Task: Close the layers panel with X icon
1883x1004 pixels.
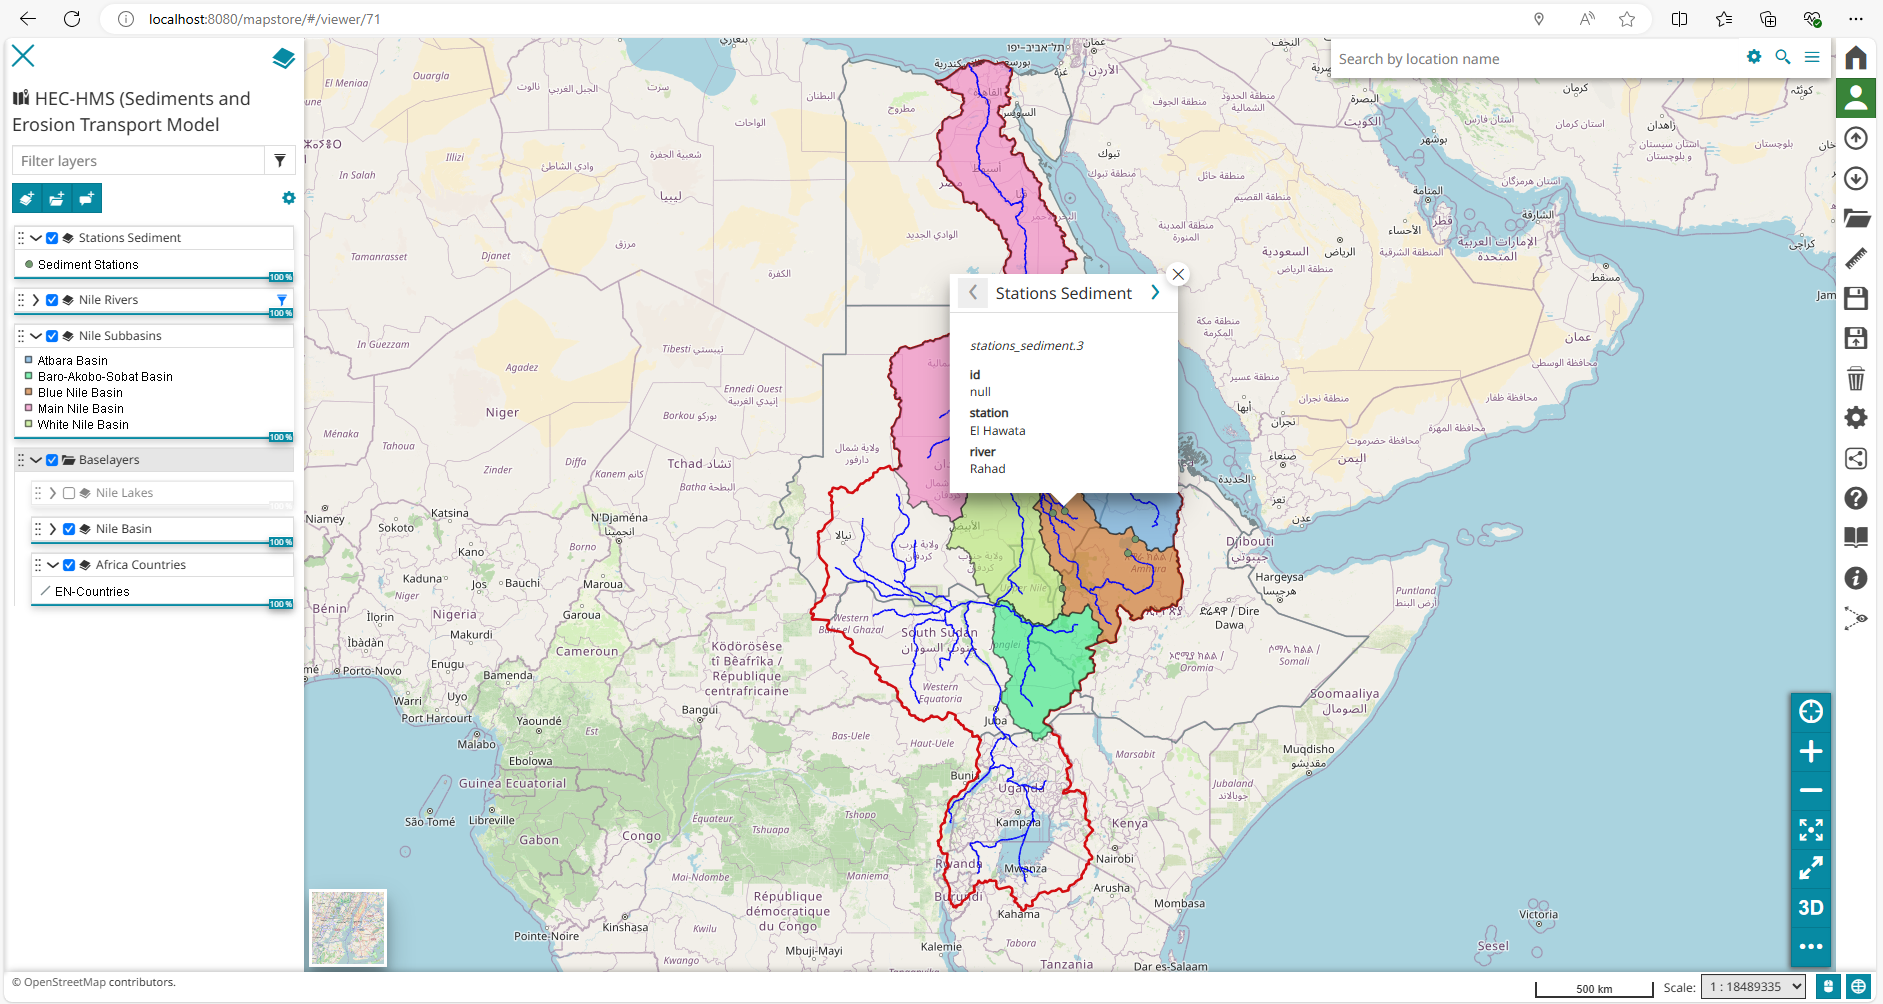Action: click(23, 56)
